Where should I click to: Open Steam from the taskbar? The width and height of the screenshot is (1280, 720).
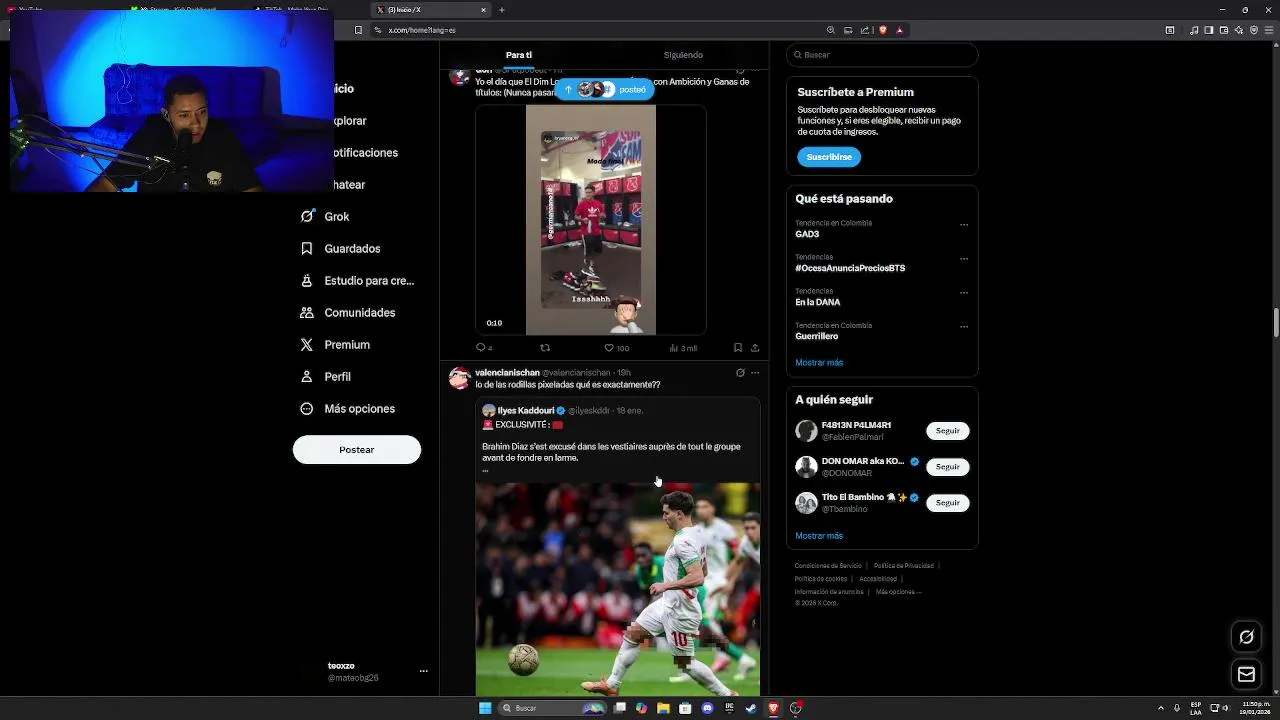click(751, 708)
